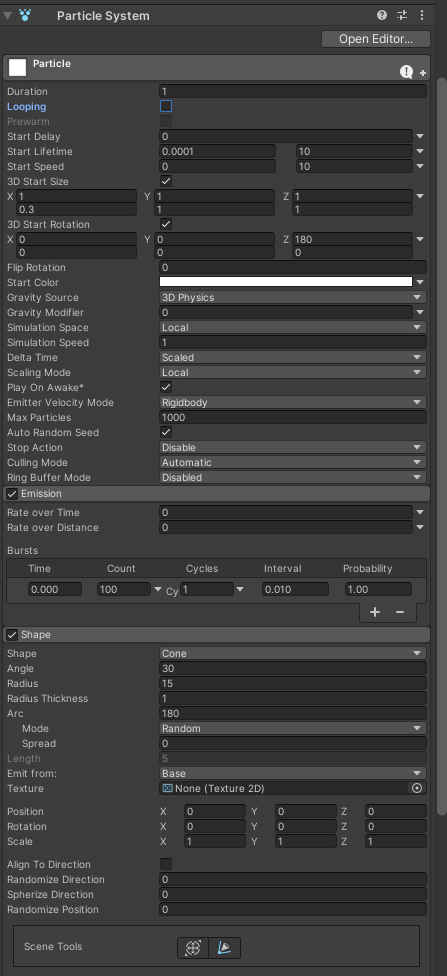Open the Arc Mode dropdown set to Random
This screenshot has width=447, height=976.
pos(293,728)
